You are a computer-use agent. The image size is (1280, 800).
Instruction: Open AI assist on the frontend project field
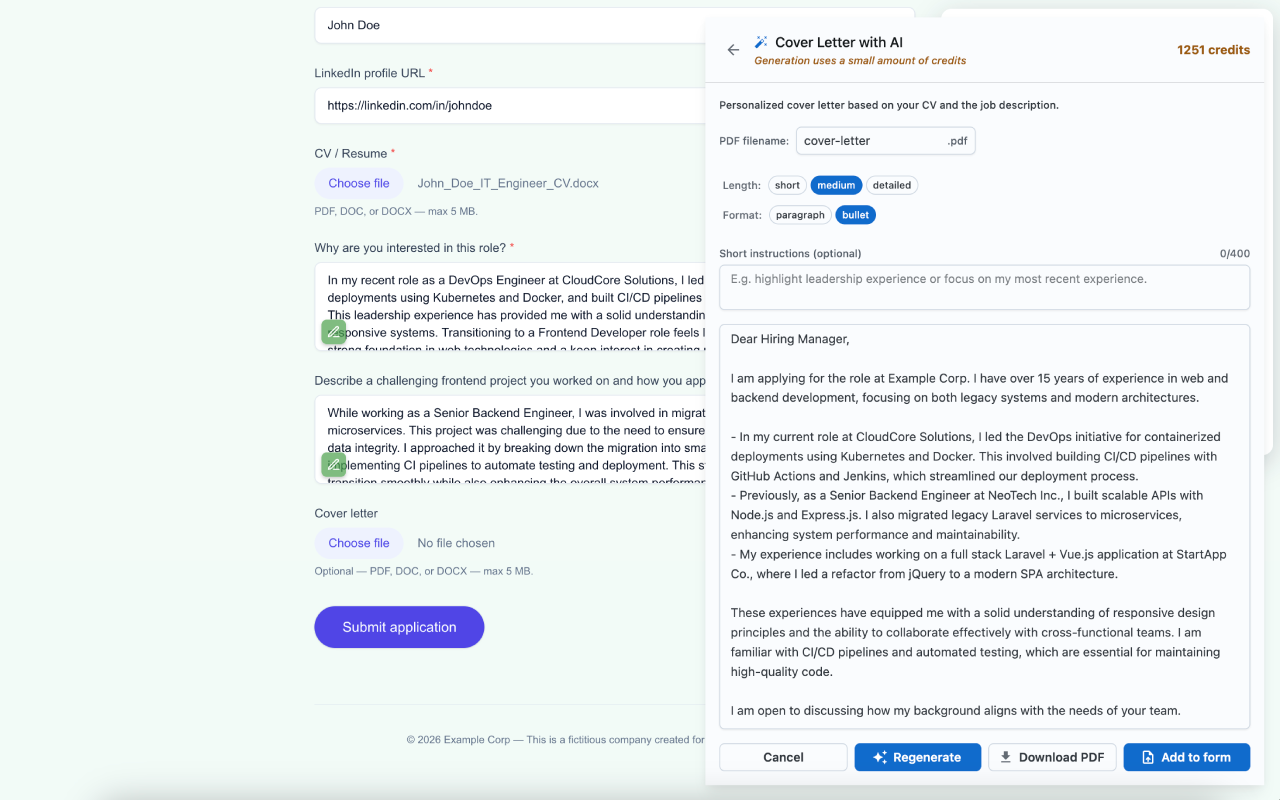(333, 464)
